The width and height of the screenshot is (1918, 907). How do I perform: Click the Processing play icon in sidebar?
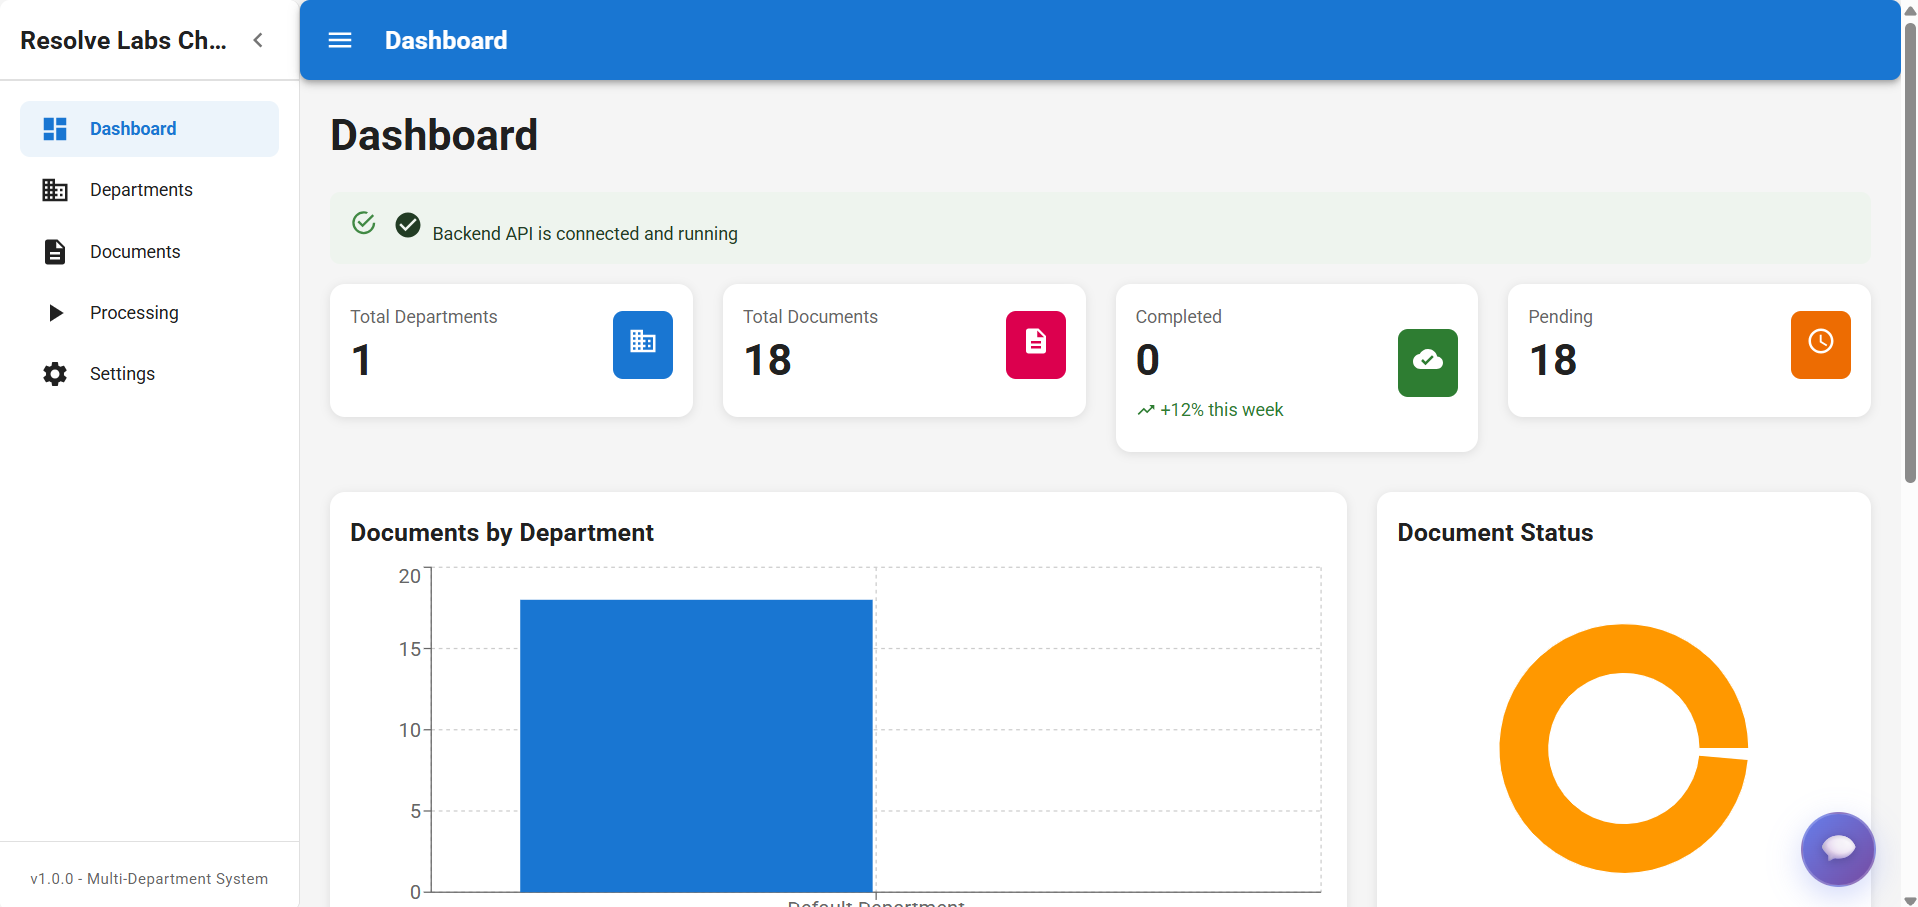[x=55, y=312]
